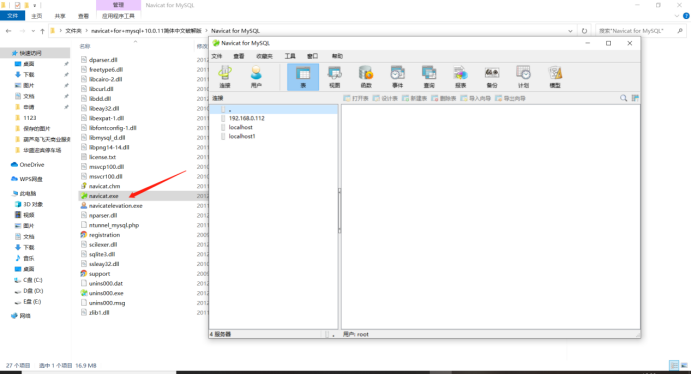692x374 pixels.
Task: Click 新建表 (New Table) in object toolbar
Action: 414,98
